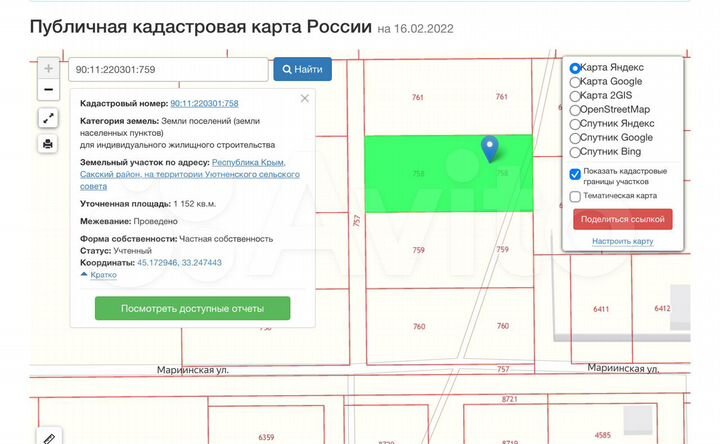
Task: Focus the cadastral number search field
Action: point(168,69)
